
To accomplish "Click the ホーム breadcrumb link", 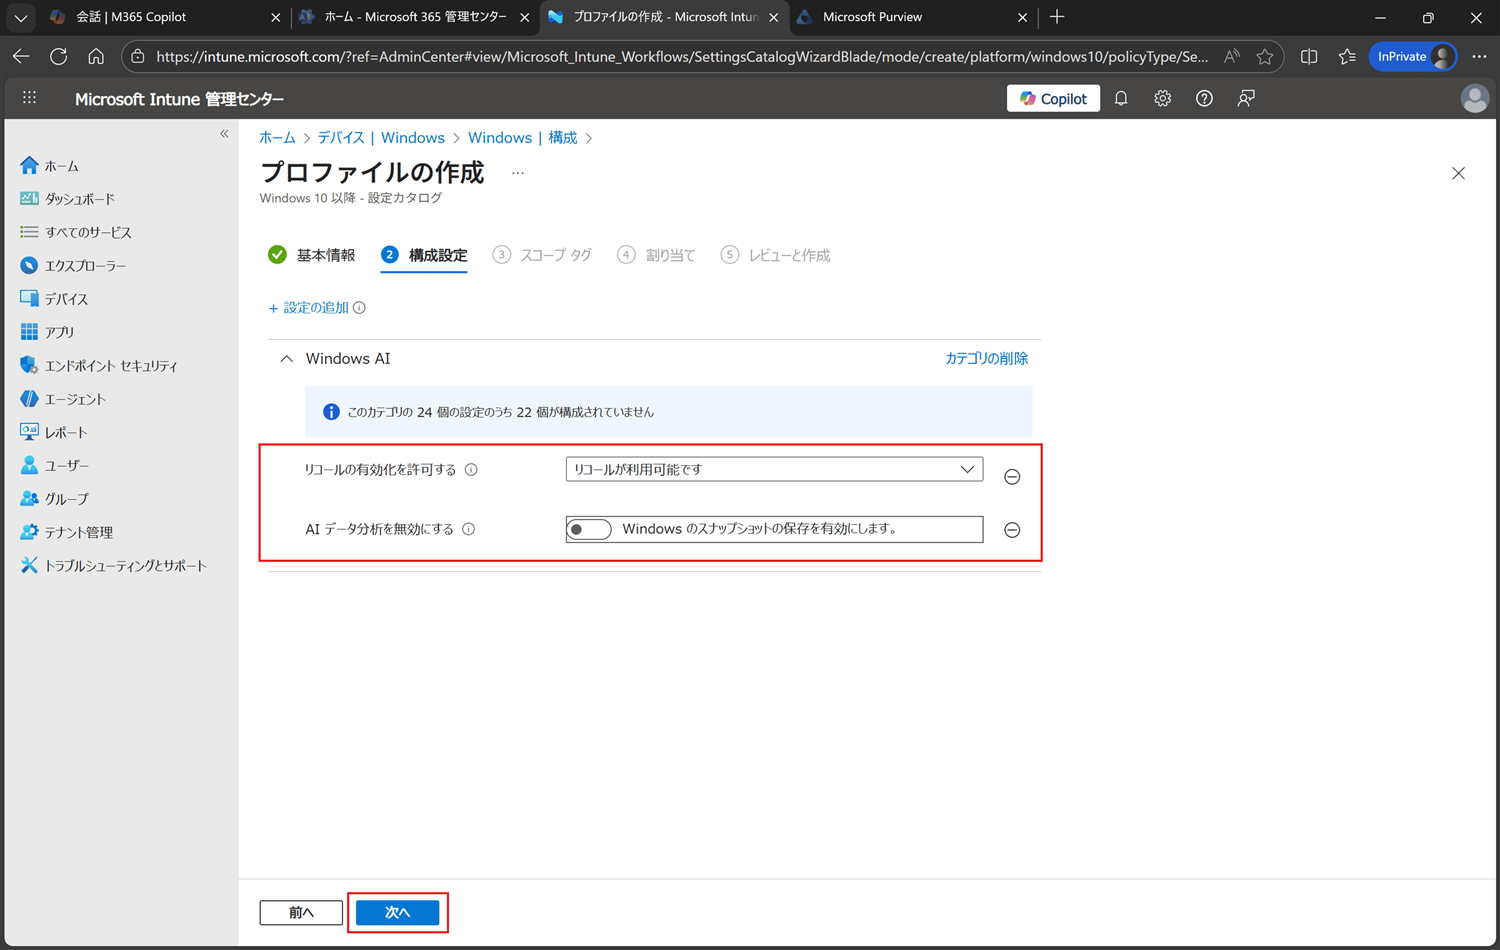I will tap(277, 138).
